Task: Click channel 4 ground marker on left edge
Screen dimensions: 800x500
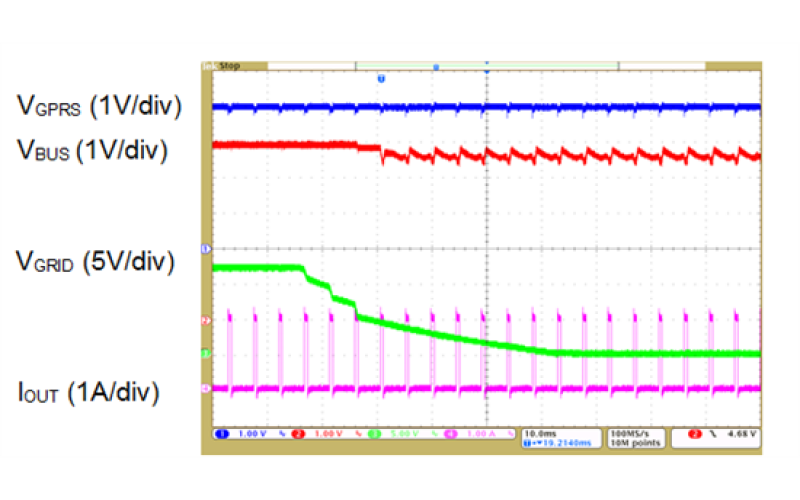Action: tap(206, 388)
